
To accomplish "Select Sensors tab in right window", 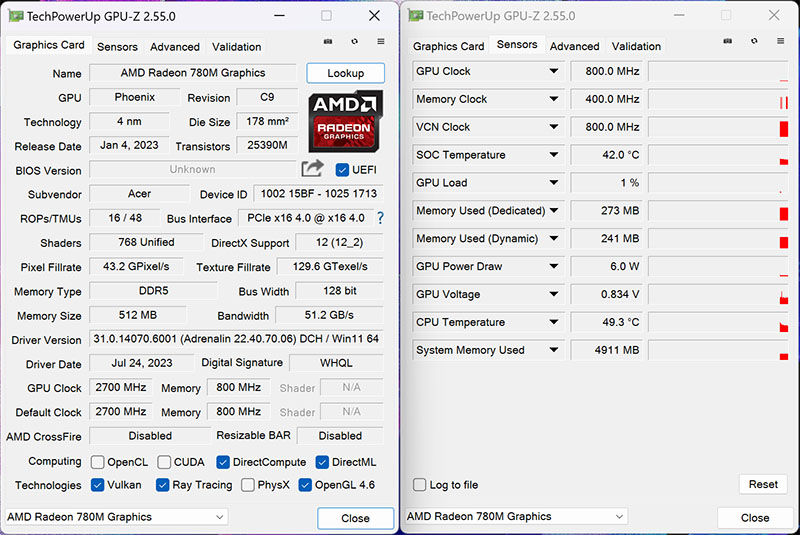I will pyautogui.click(x=517, y=44).
